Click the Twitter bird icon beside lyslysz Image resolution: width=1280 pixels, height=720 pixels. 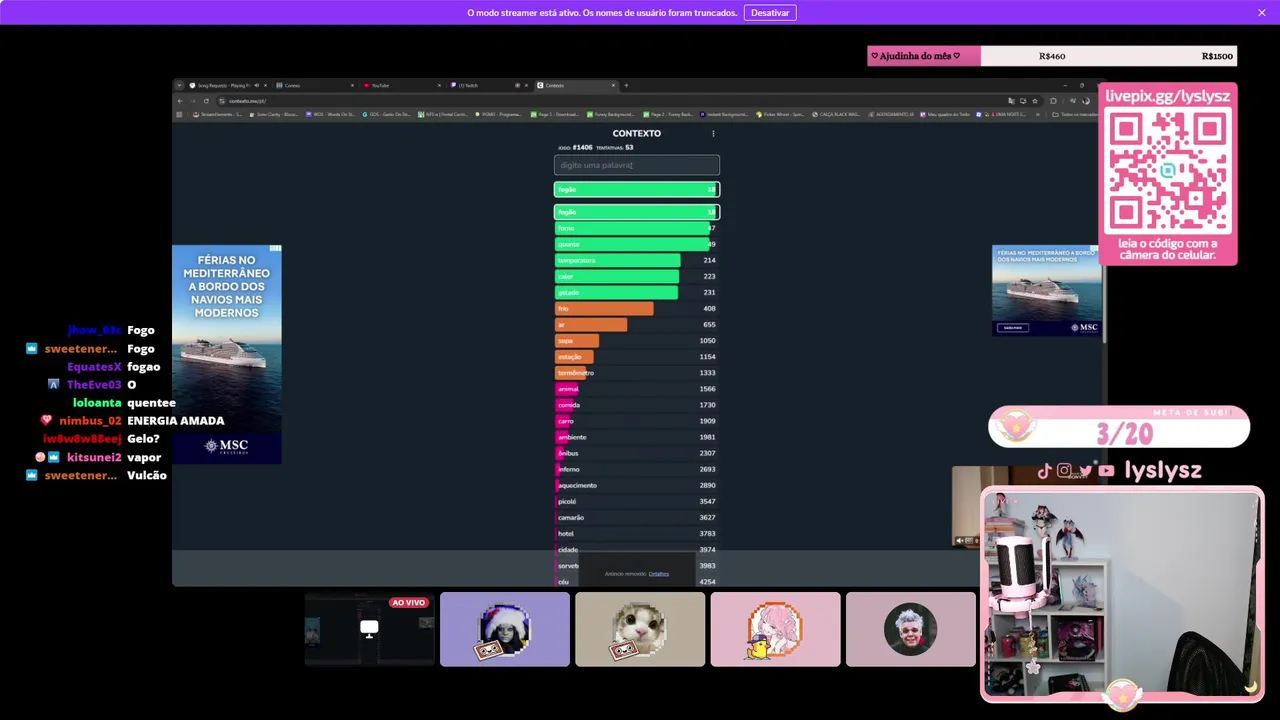(x=1085, y=471)
